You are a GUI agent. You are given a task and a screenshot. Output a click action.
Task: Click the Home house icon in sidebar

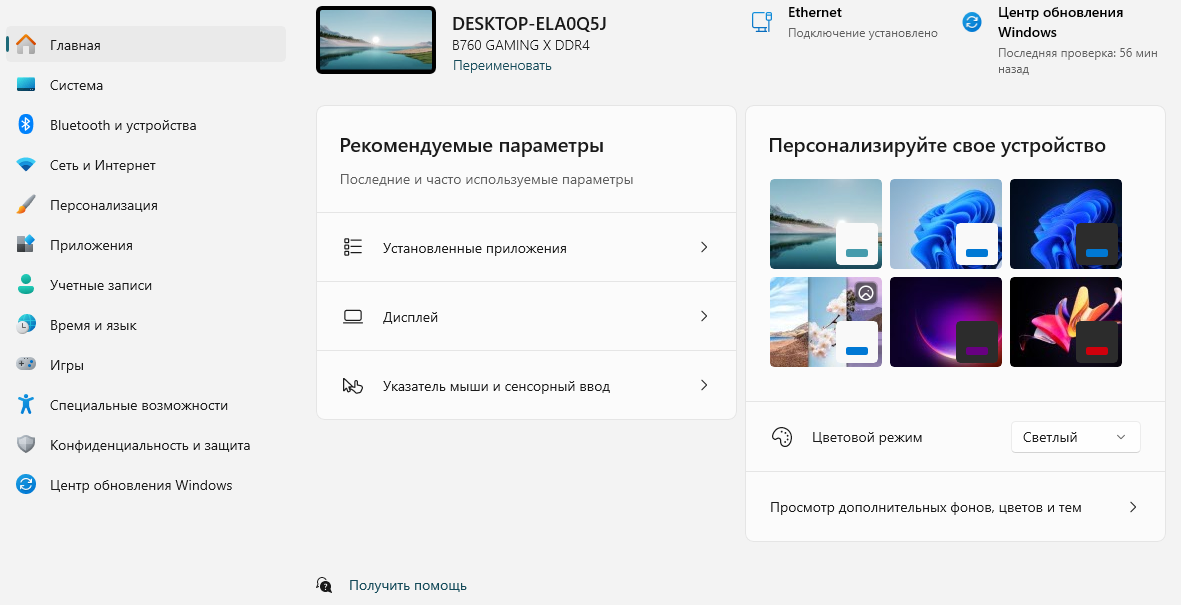(x=26, y=44)
